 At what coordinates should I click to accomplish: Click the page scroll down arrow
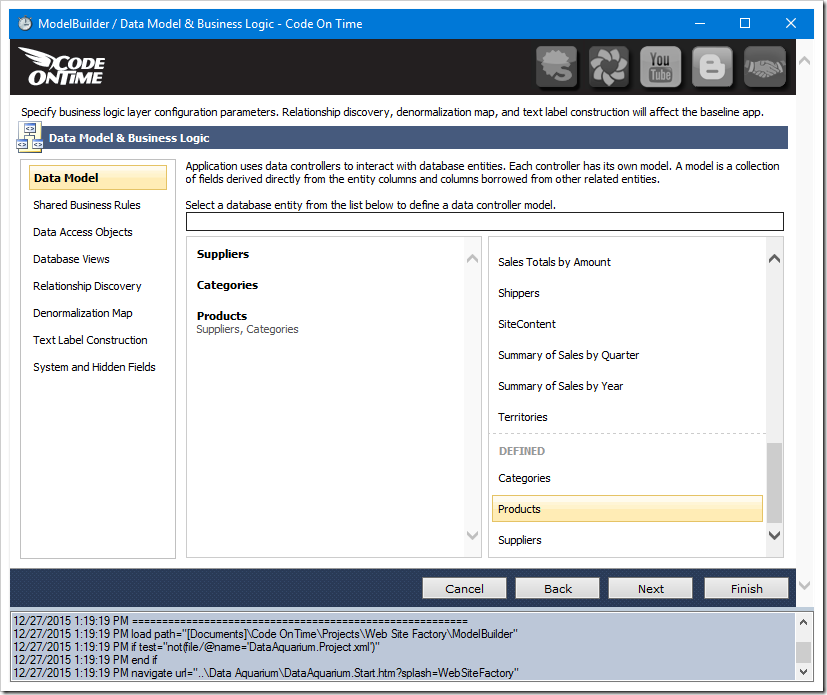tap(804, 585)
